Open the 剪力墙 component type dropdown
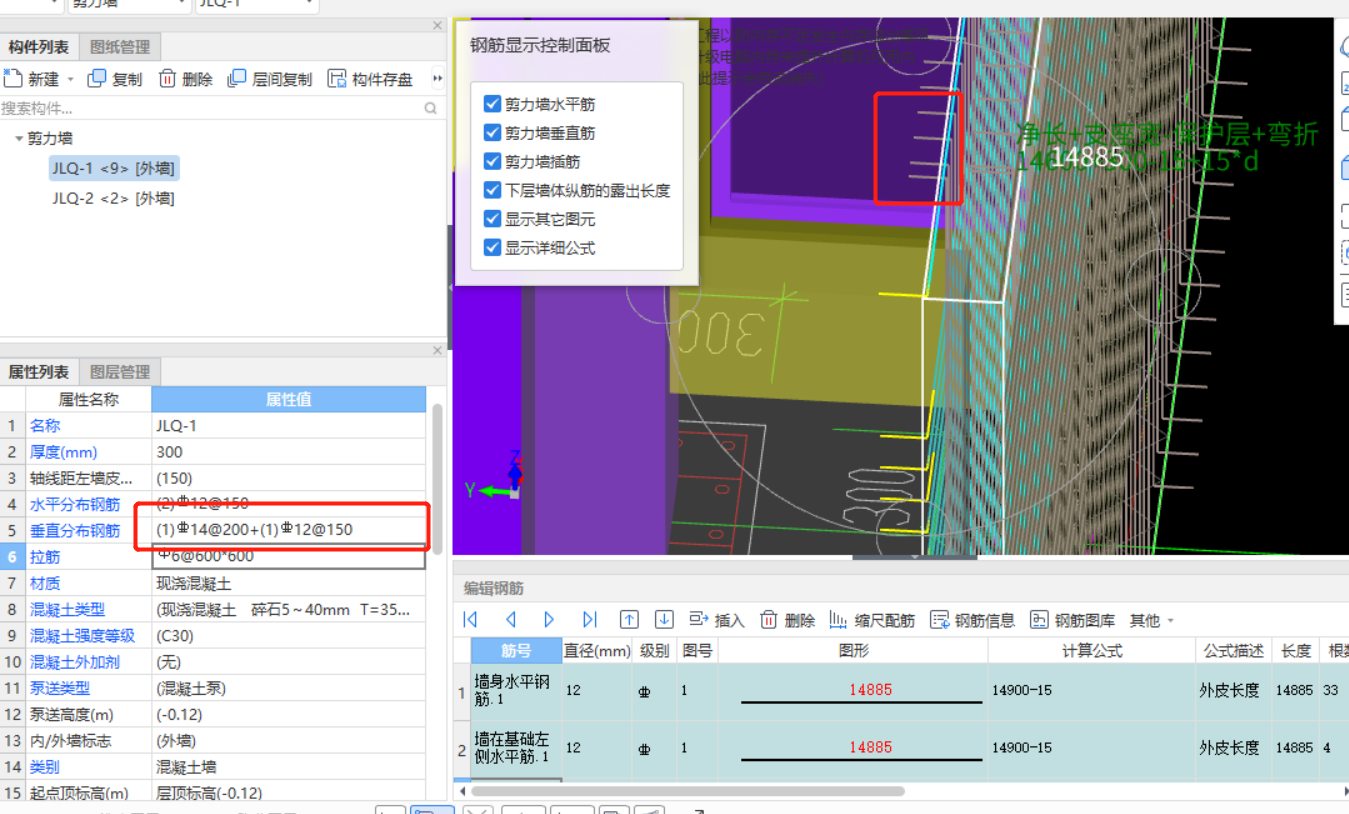The image size is (1349, 814). (x=181, y=4)
